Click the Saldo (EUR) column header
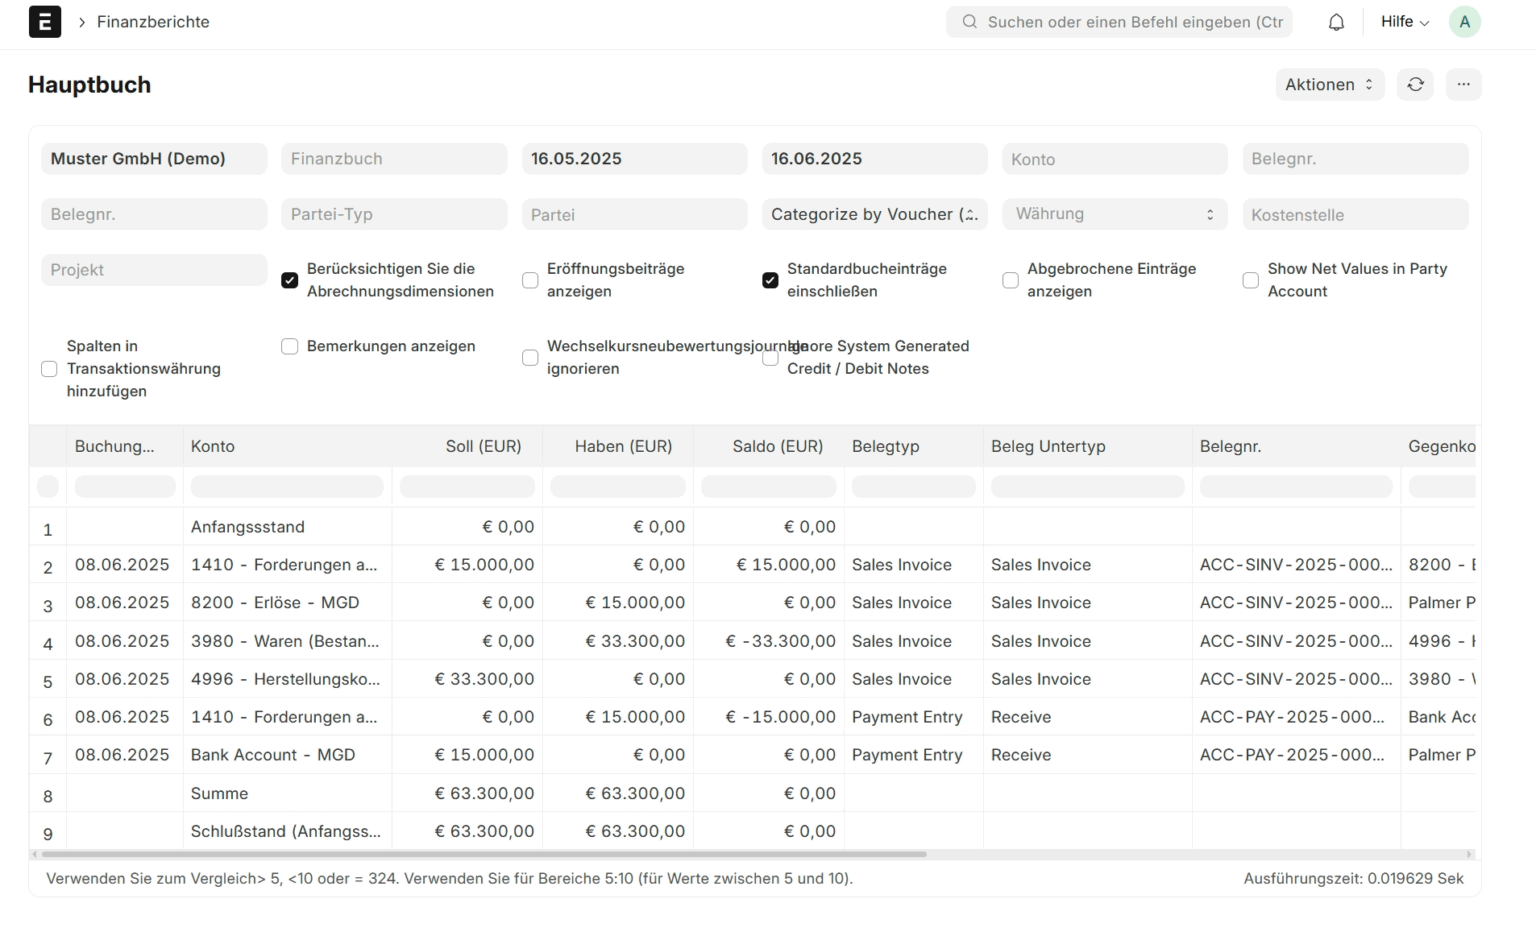The width and height of the screenshot is (1536, 932). click(x=768, y=447)
